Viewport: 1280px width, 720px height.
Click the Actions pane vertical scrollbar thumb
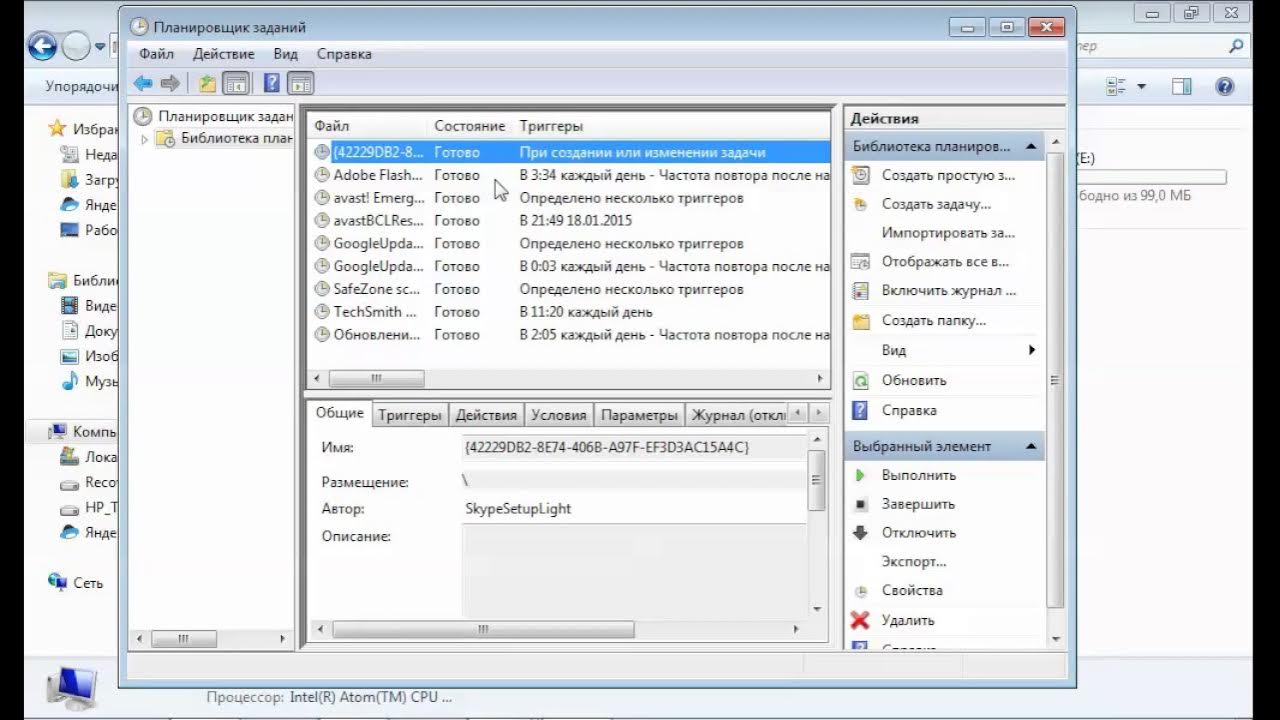pyautogui.click(x=1054, y=380)
